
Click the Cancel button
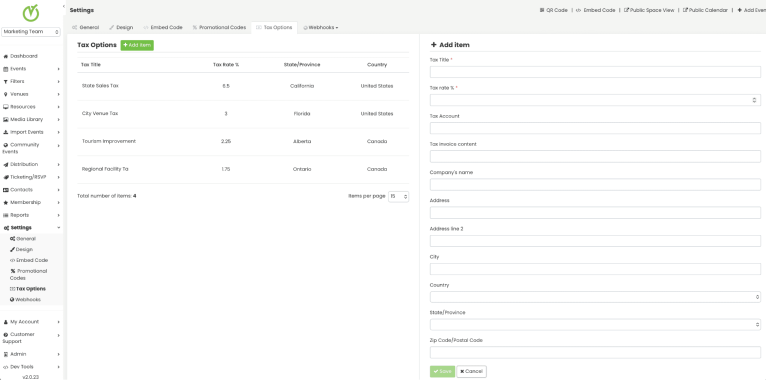coord(471,371)
